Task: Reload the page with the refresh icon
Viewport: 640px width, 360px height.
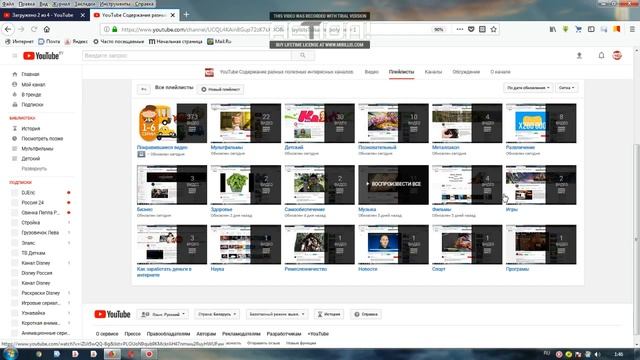Action: pyautogui.click(x=34, y=29)
